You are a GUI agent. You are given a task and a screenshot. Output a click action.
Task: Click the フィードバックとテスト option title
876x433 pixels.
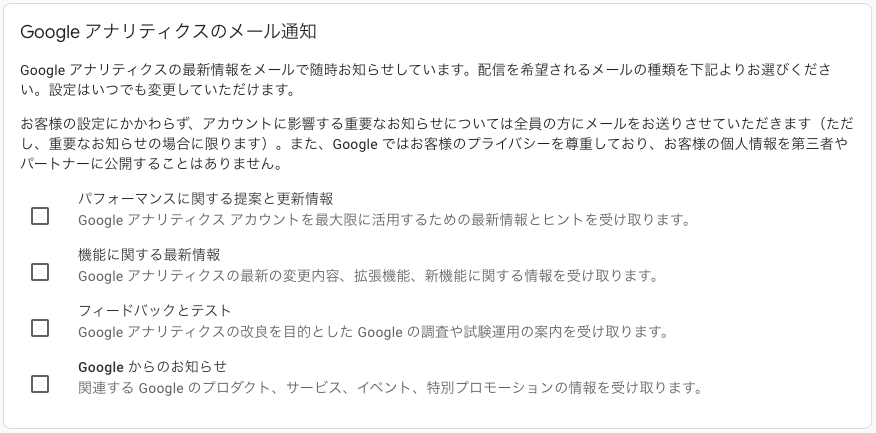[155, 310]
